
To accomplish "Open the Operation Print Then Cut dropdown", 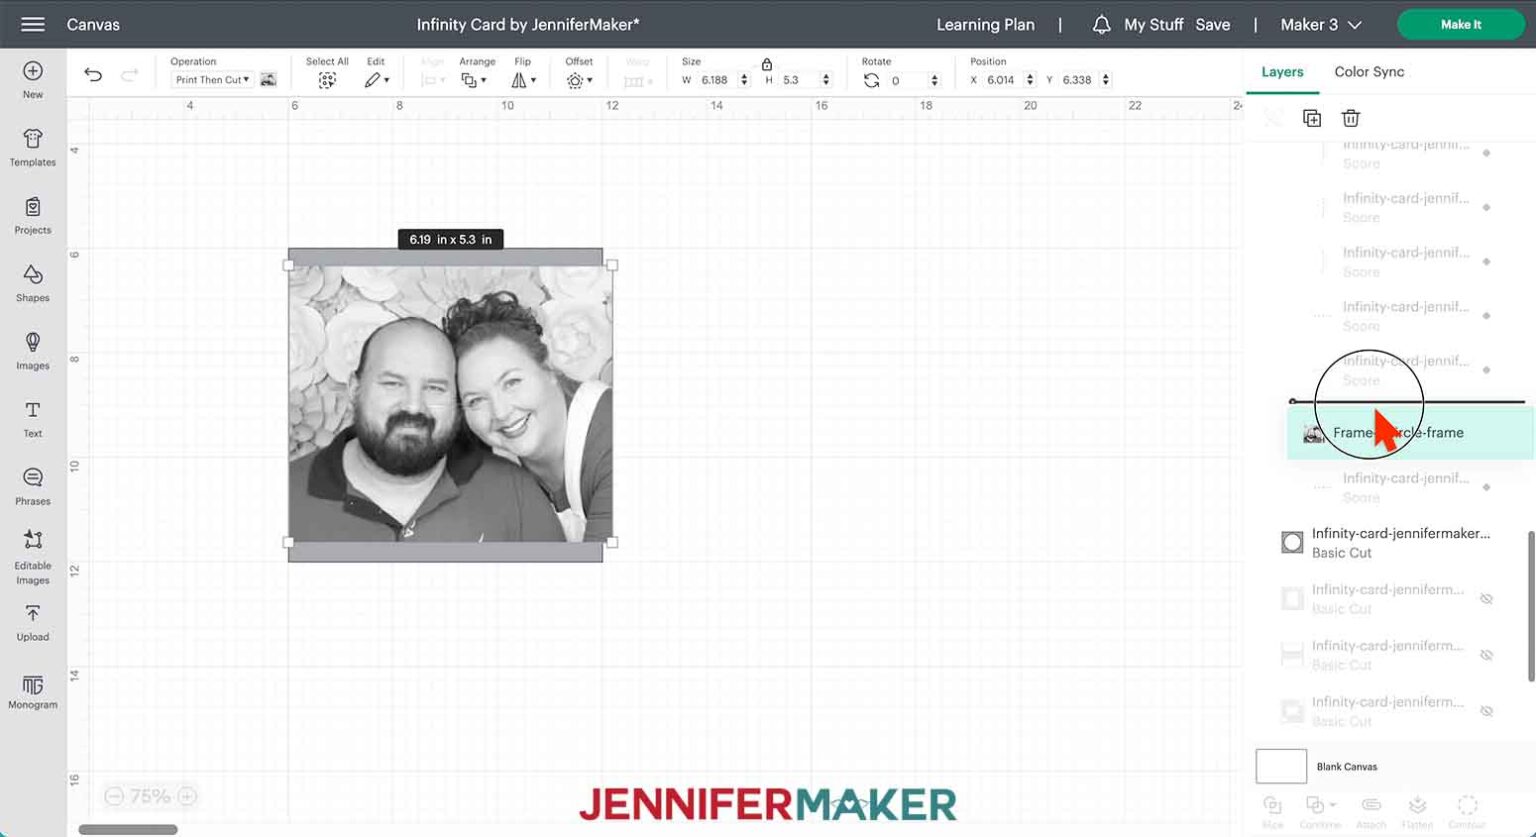I will click(211, 80).
